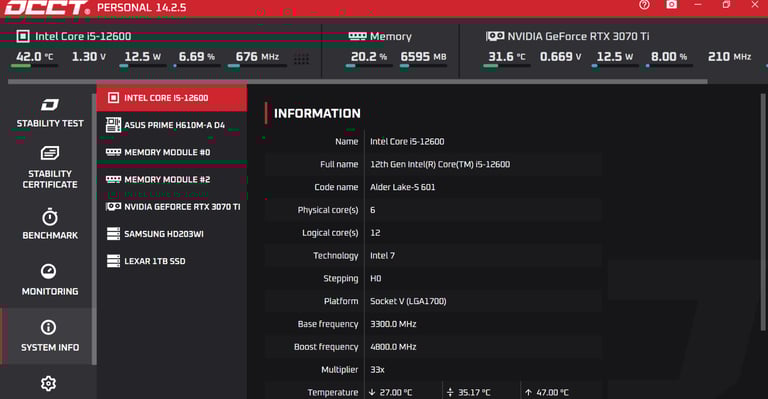Click CPU temperature 42.0 °C reading
The height and width of the screenshot is (399, 768).
pyautogui.click(x=34, y=57)
